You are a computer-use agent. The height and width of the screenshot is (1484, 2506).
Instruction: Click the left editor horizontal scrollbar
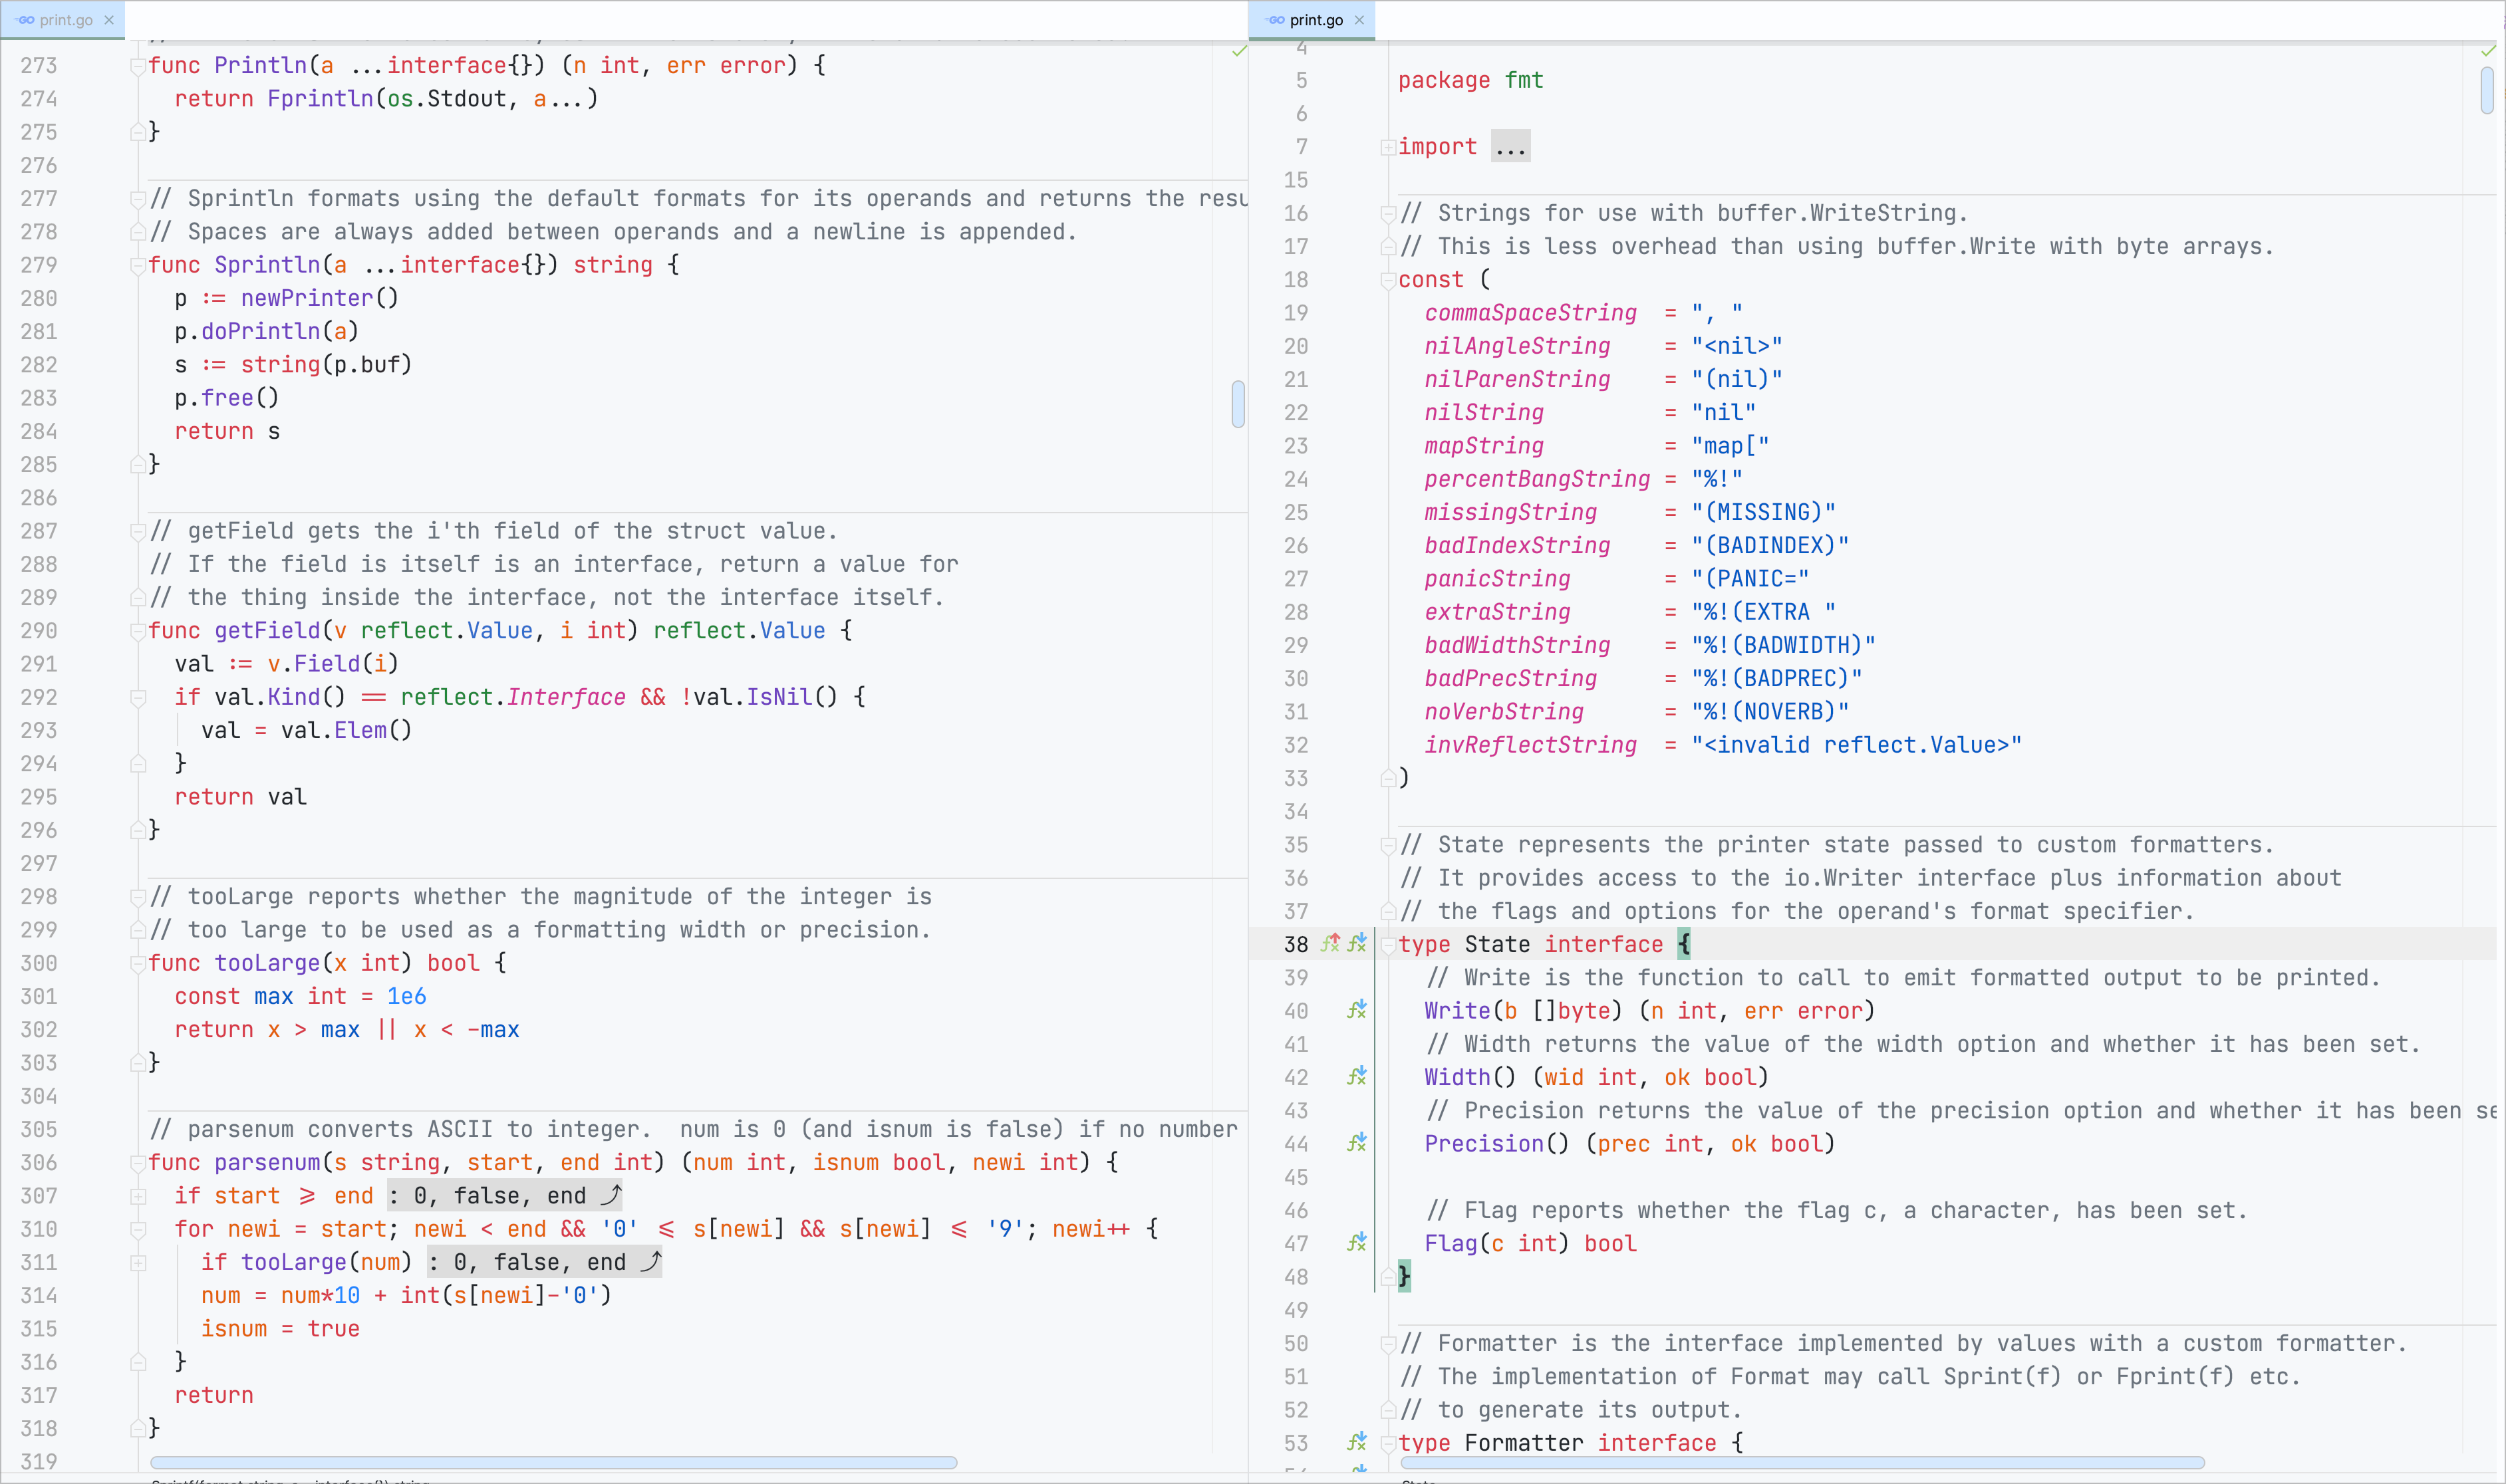(553, 1462)
